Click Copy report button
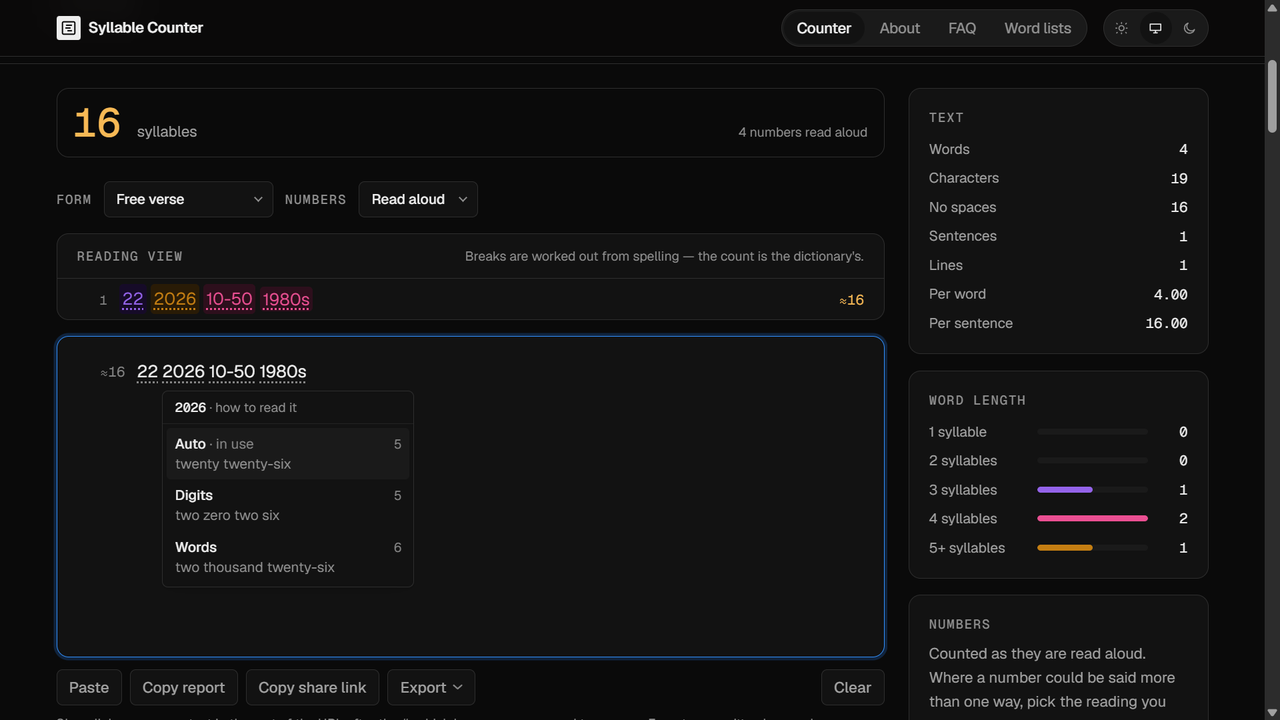Screen dimensions: 1280x720 pos(184,687)
